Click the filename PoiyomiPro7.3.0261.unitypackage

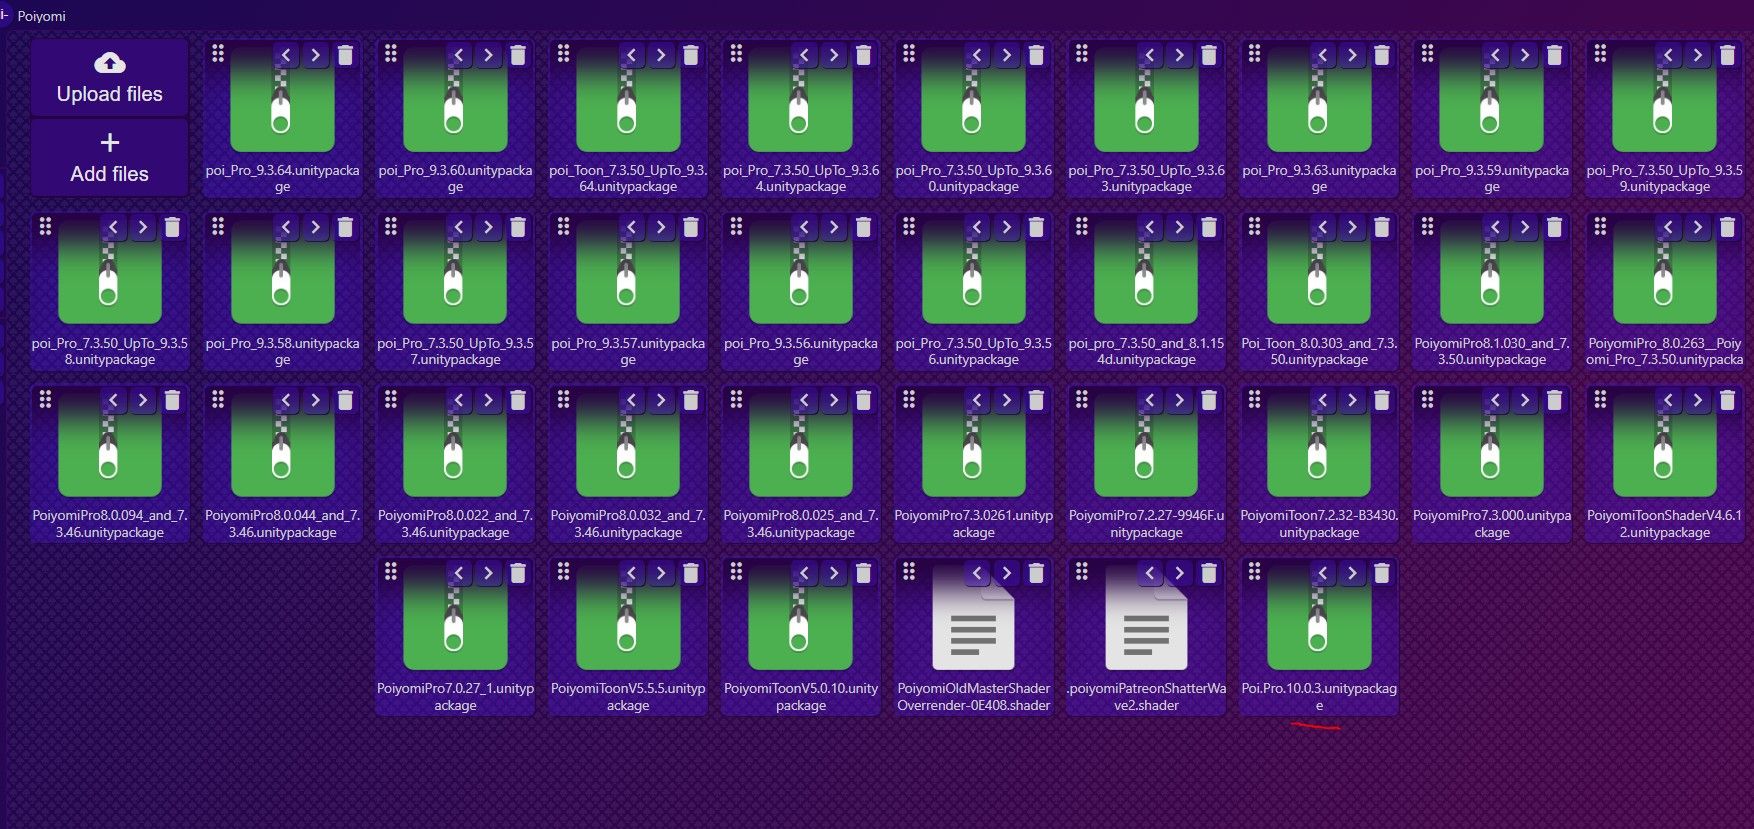(x=973, y=524)
